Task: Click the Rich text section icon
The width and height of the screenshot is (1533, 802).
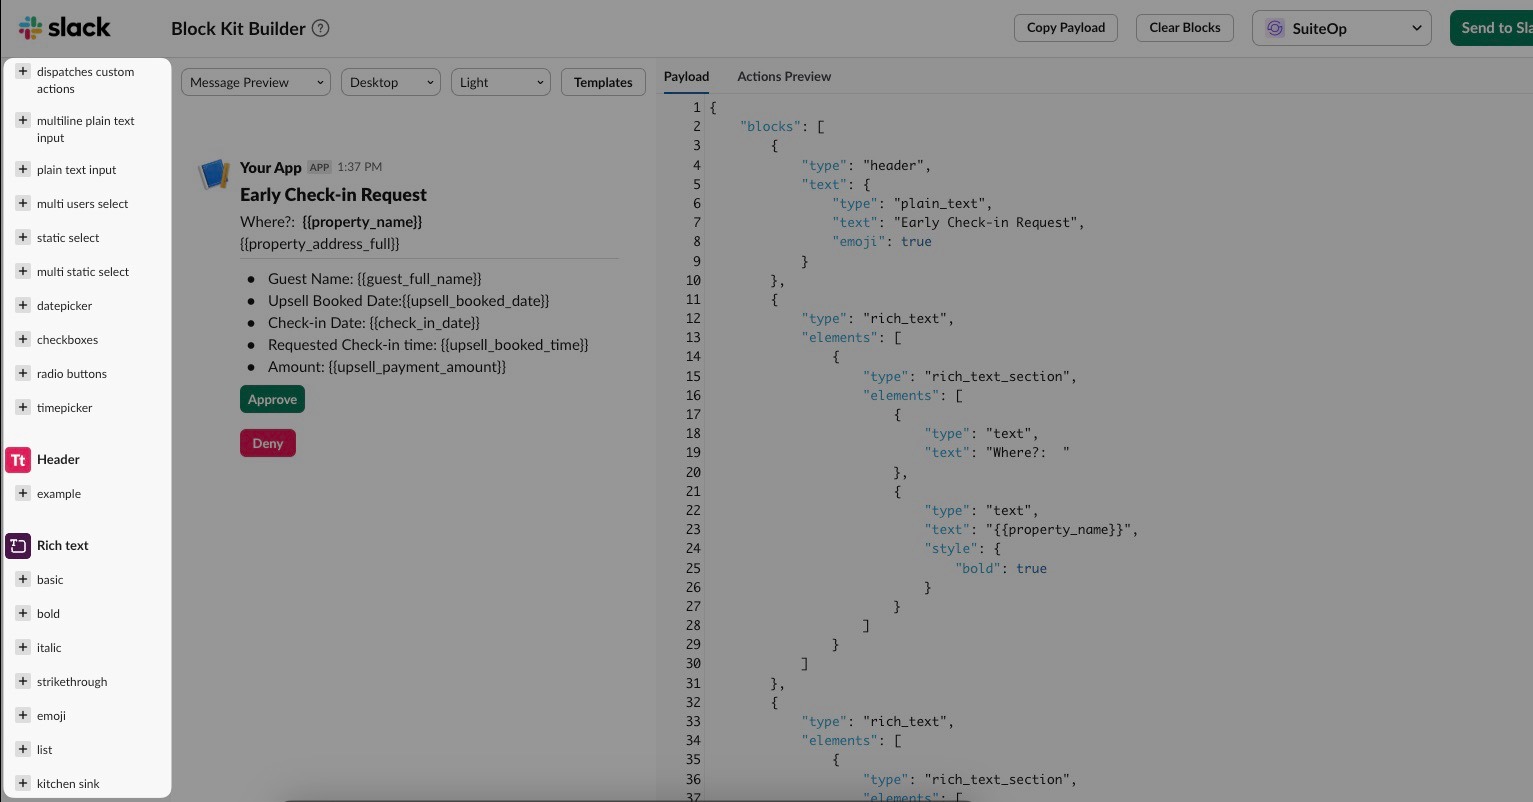Action: (18, 545)
